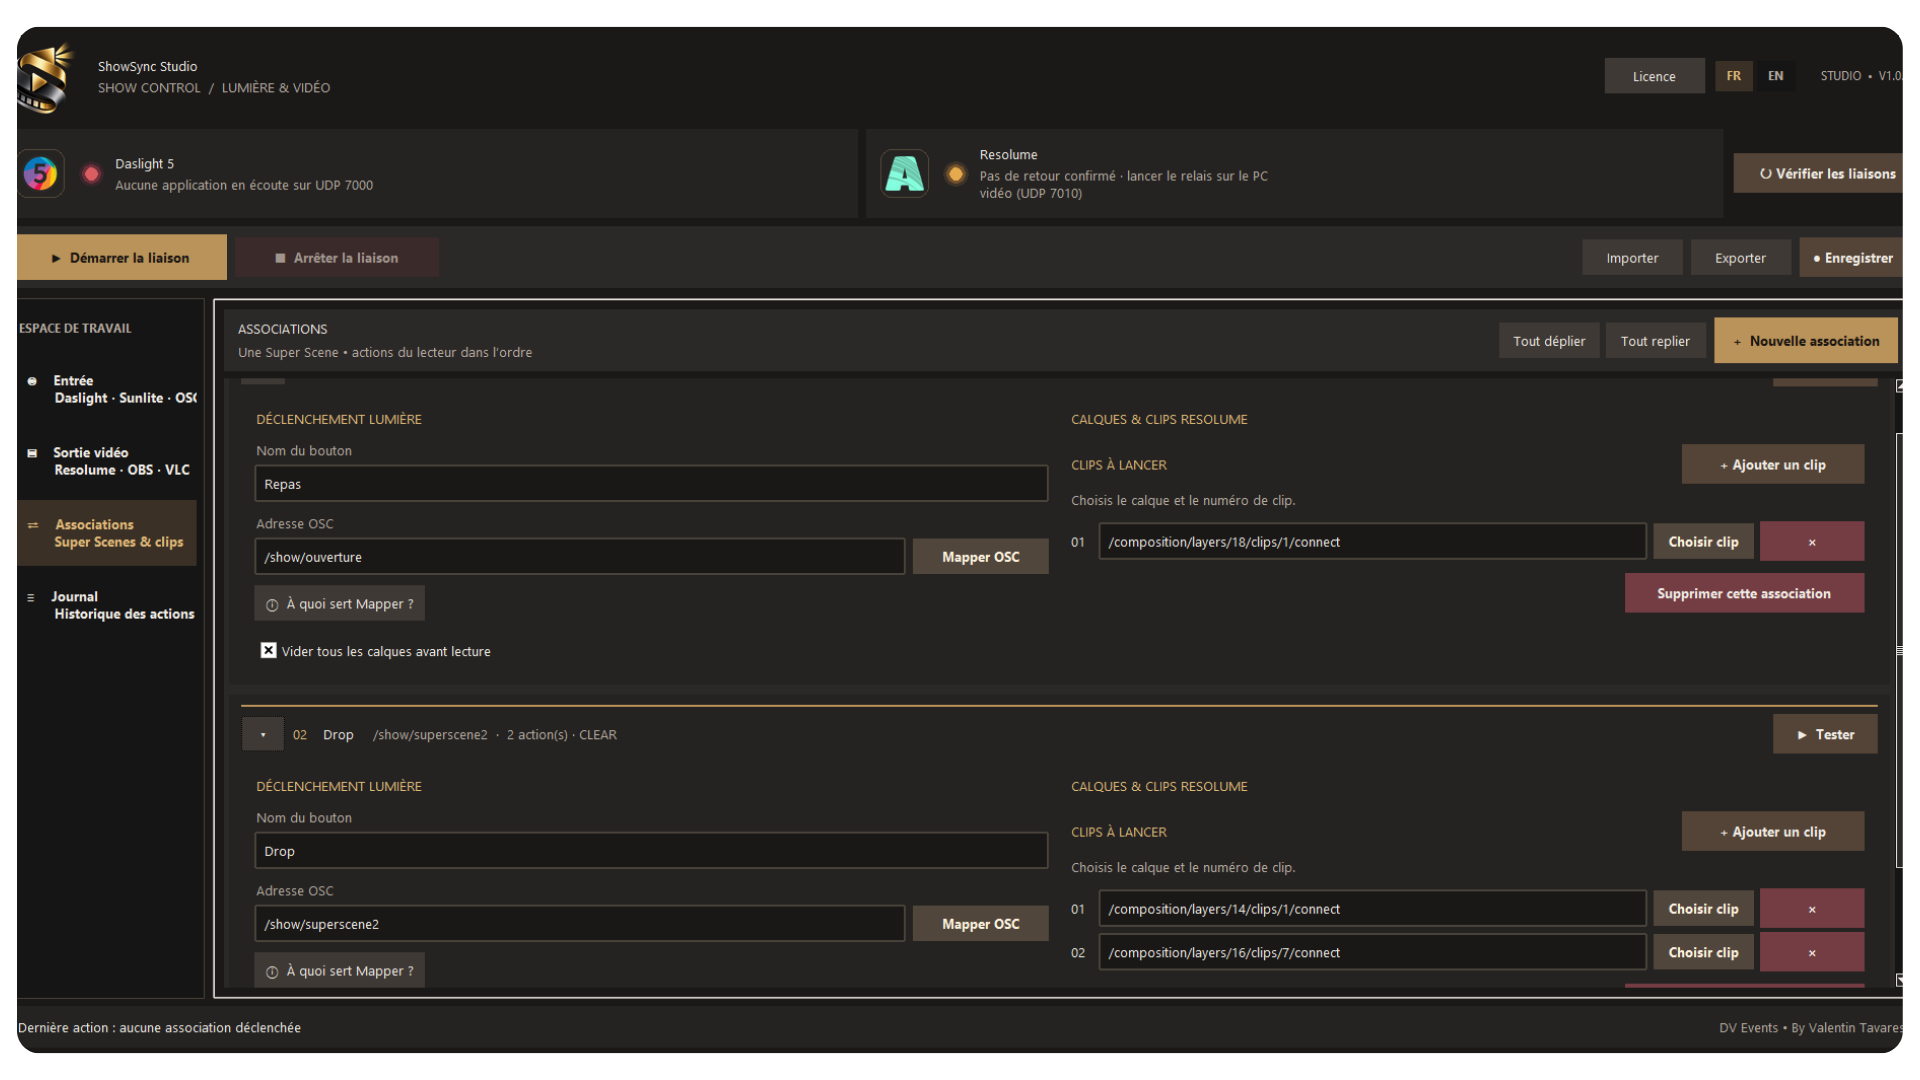Click the red Daslight status indicator

pos(91,174)
